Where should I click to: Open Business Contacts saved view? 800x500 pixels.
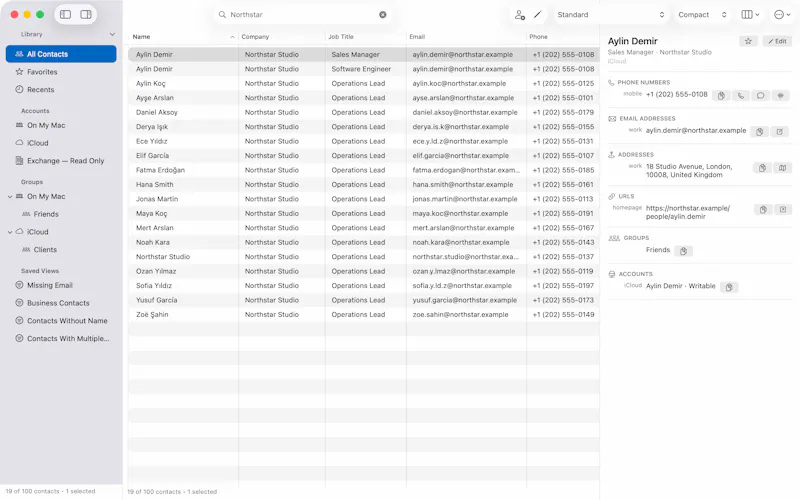[x=61, y=303]
